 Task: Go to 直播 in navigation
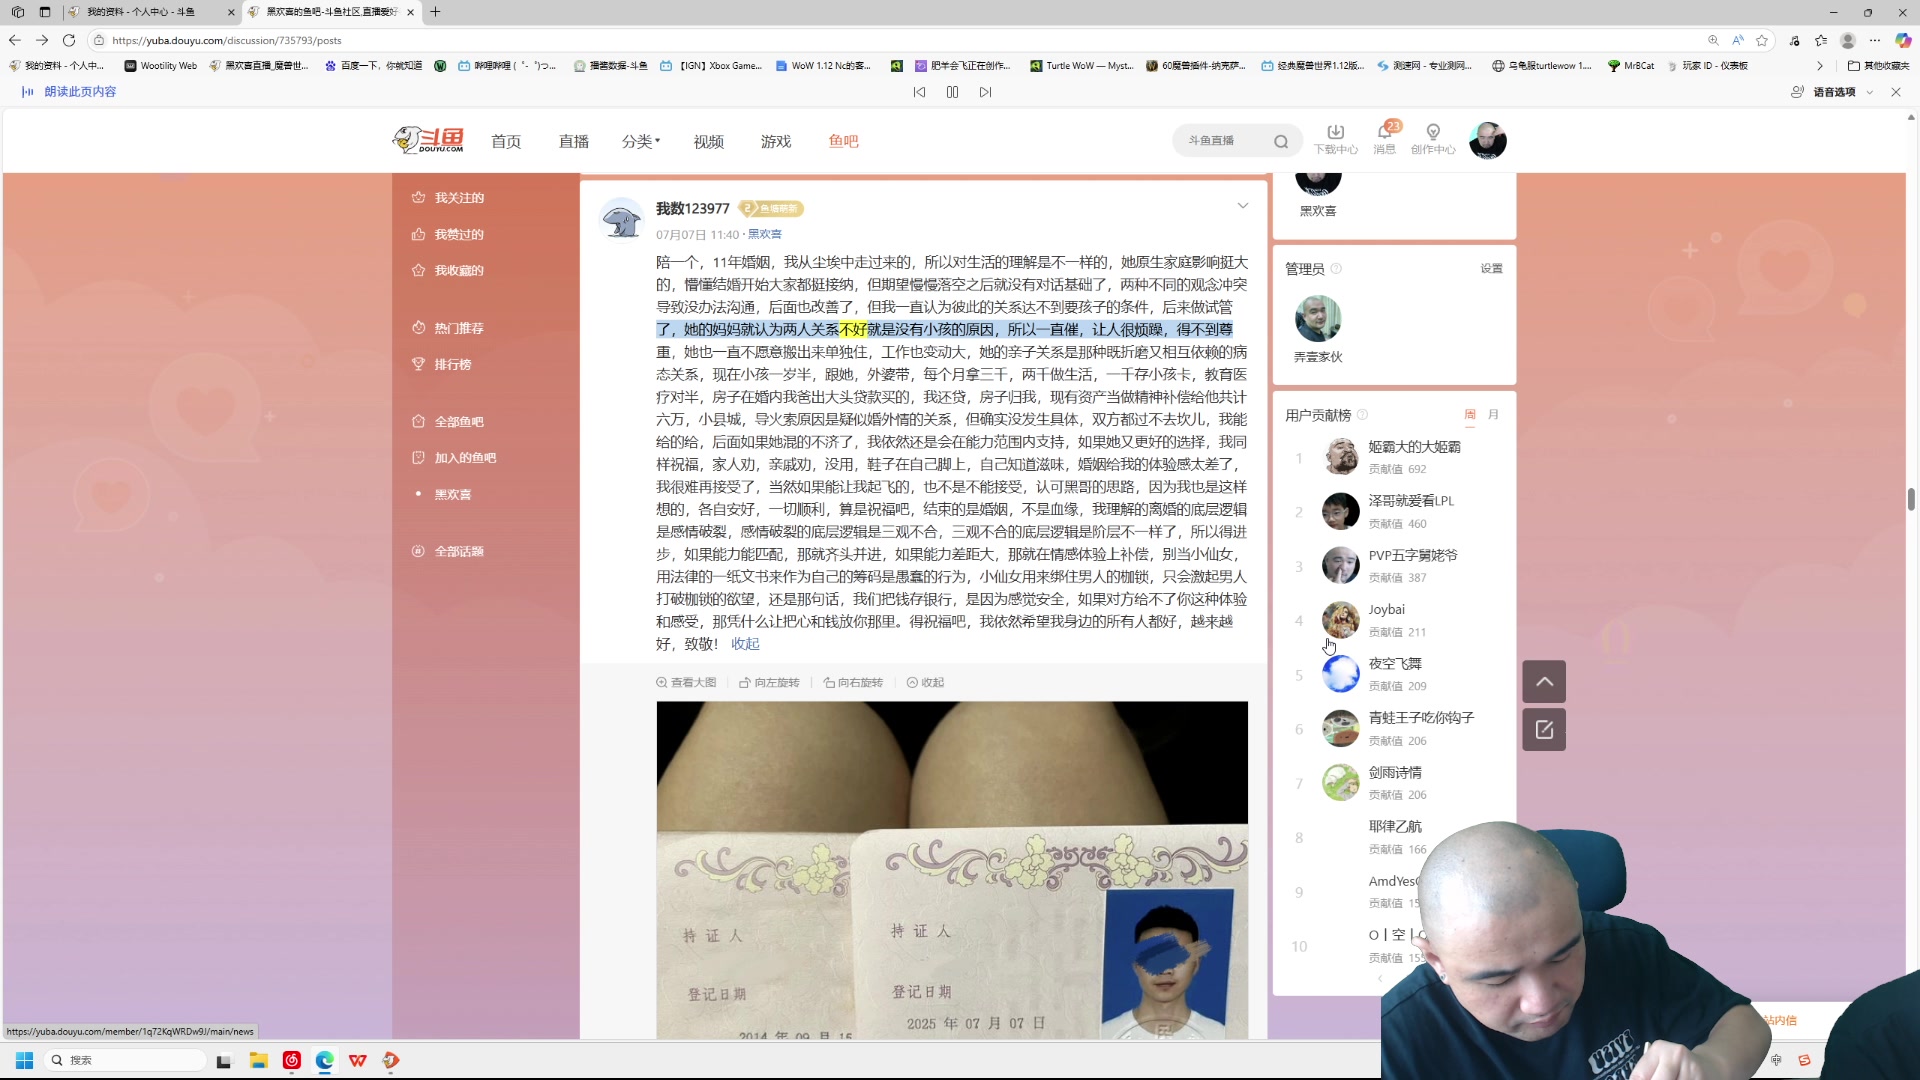574,141
